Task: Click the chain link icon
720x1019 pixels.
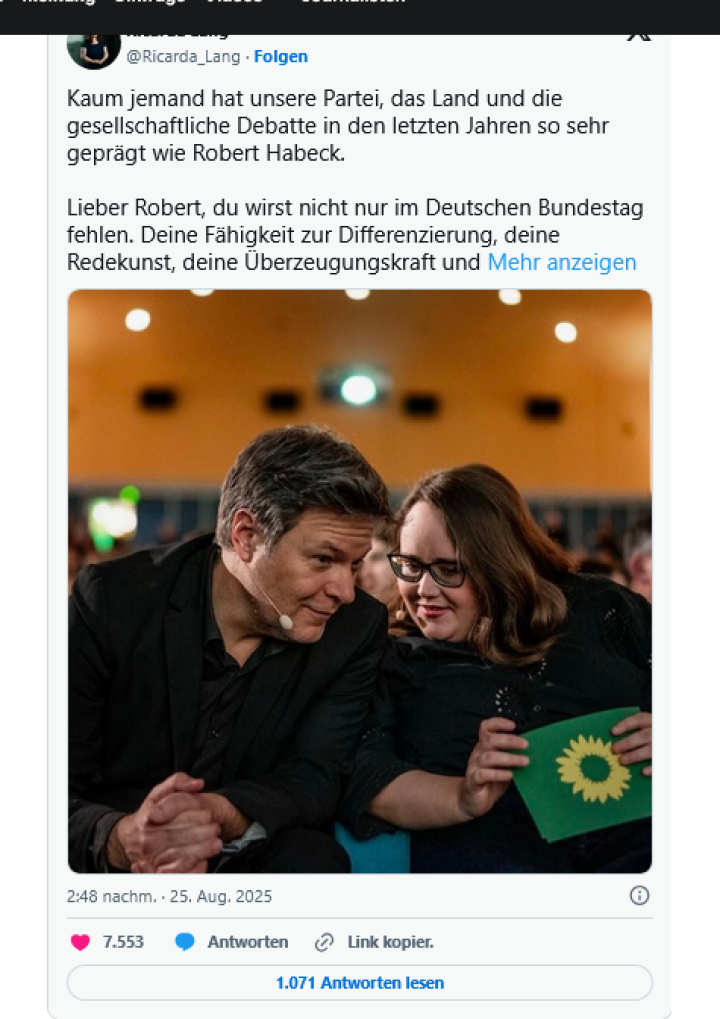Action: [324, 942]
